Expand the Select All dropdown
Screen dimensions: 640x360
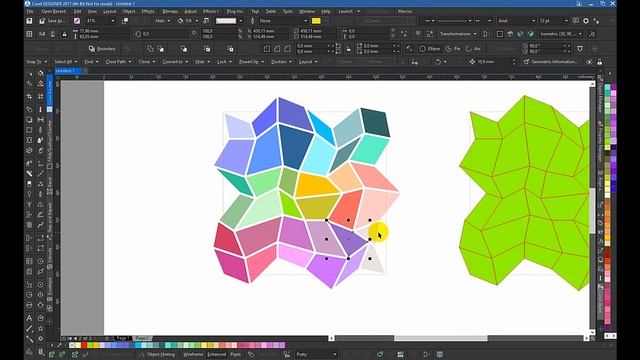click(x=66, y=62)
